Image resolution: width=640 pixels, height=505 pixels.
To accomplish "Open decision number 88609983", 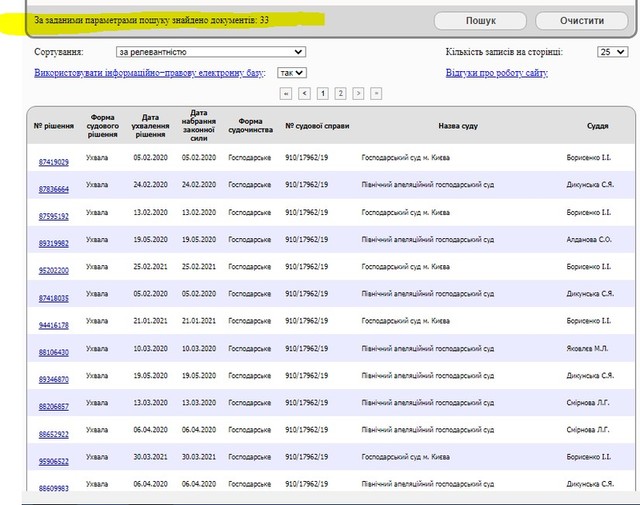I will pyautogui.click(x=53, y=488).
